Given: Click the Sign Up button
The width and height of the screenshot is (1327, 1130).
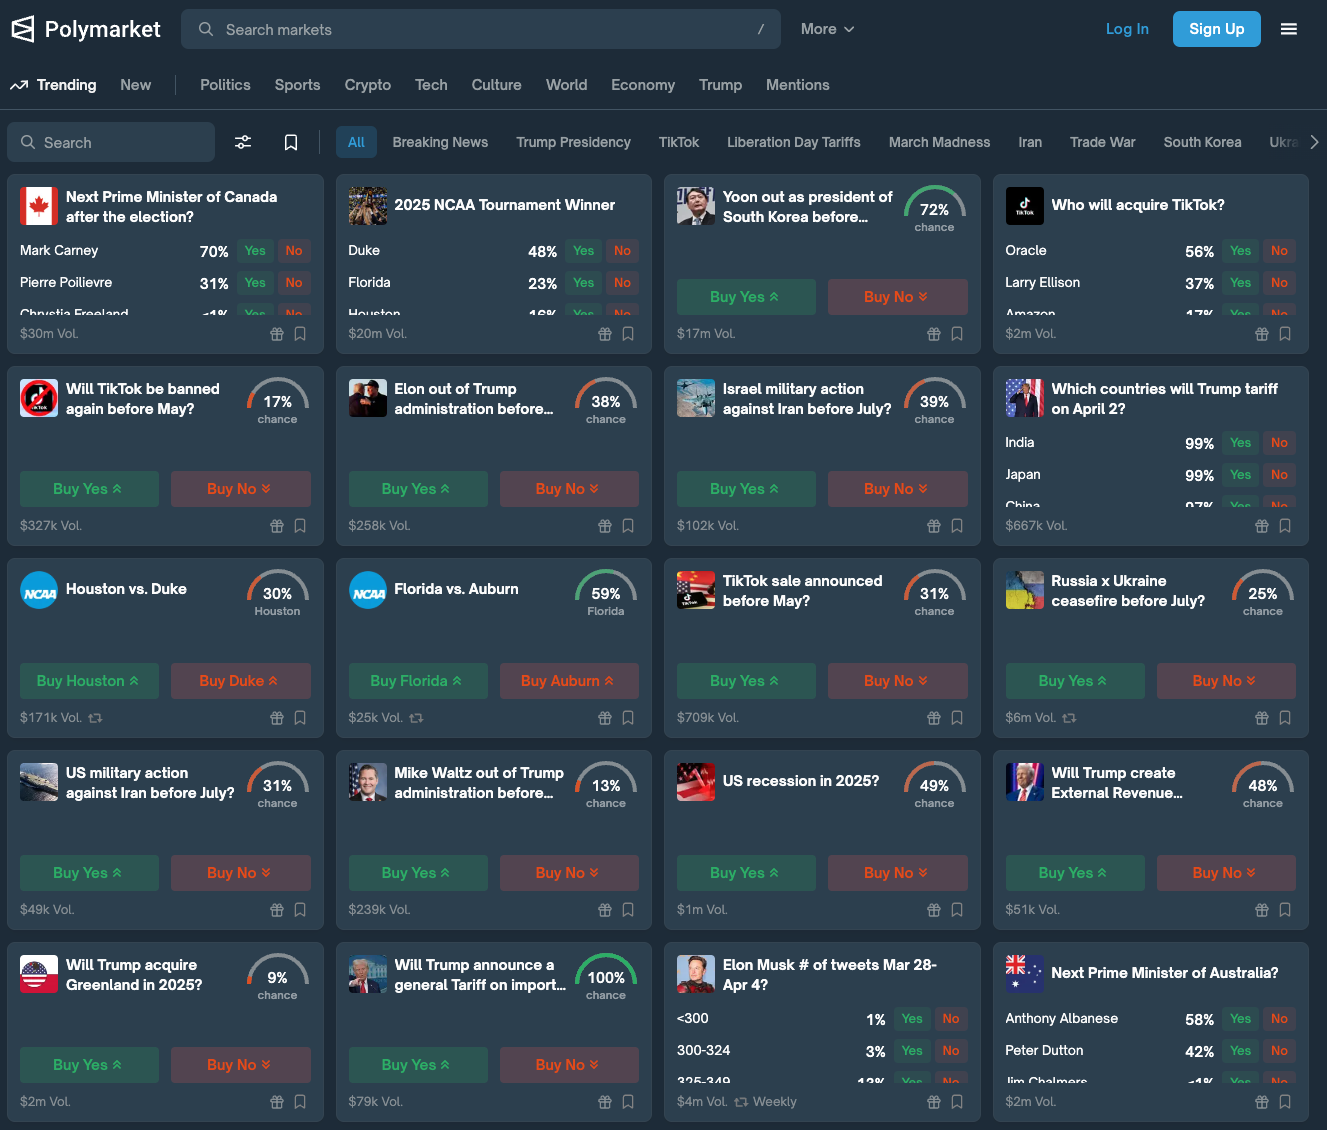Looking at the screenshot, I should tap(1216, 29).
